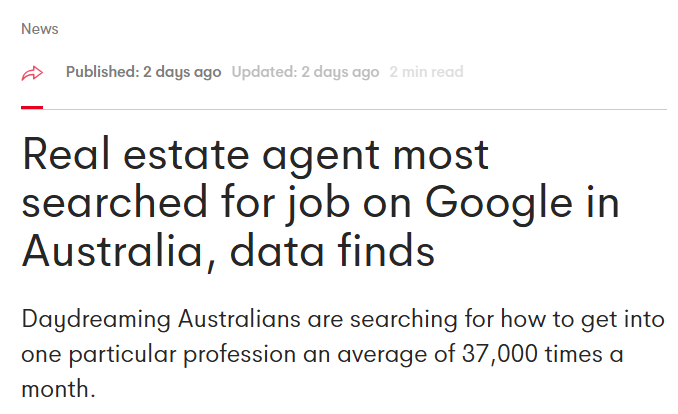678x414 pixels.
Task: Click the "Updated: 2 days ago" timestamp
Action: click(305, 72)
